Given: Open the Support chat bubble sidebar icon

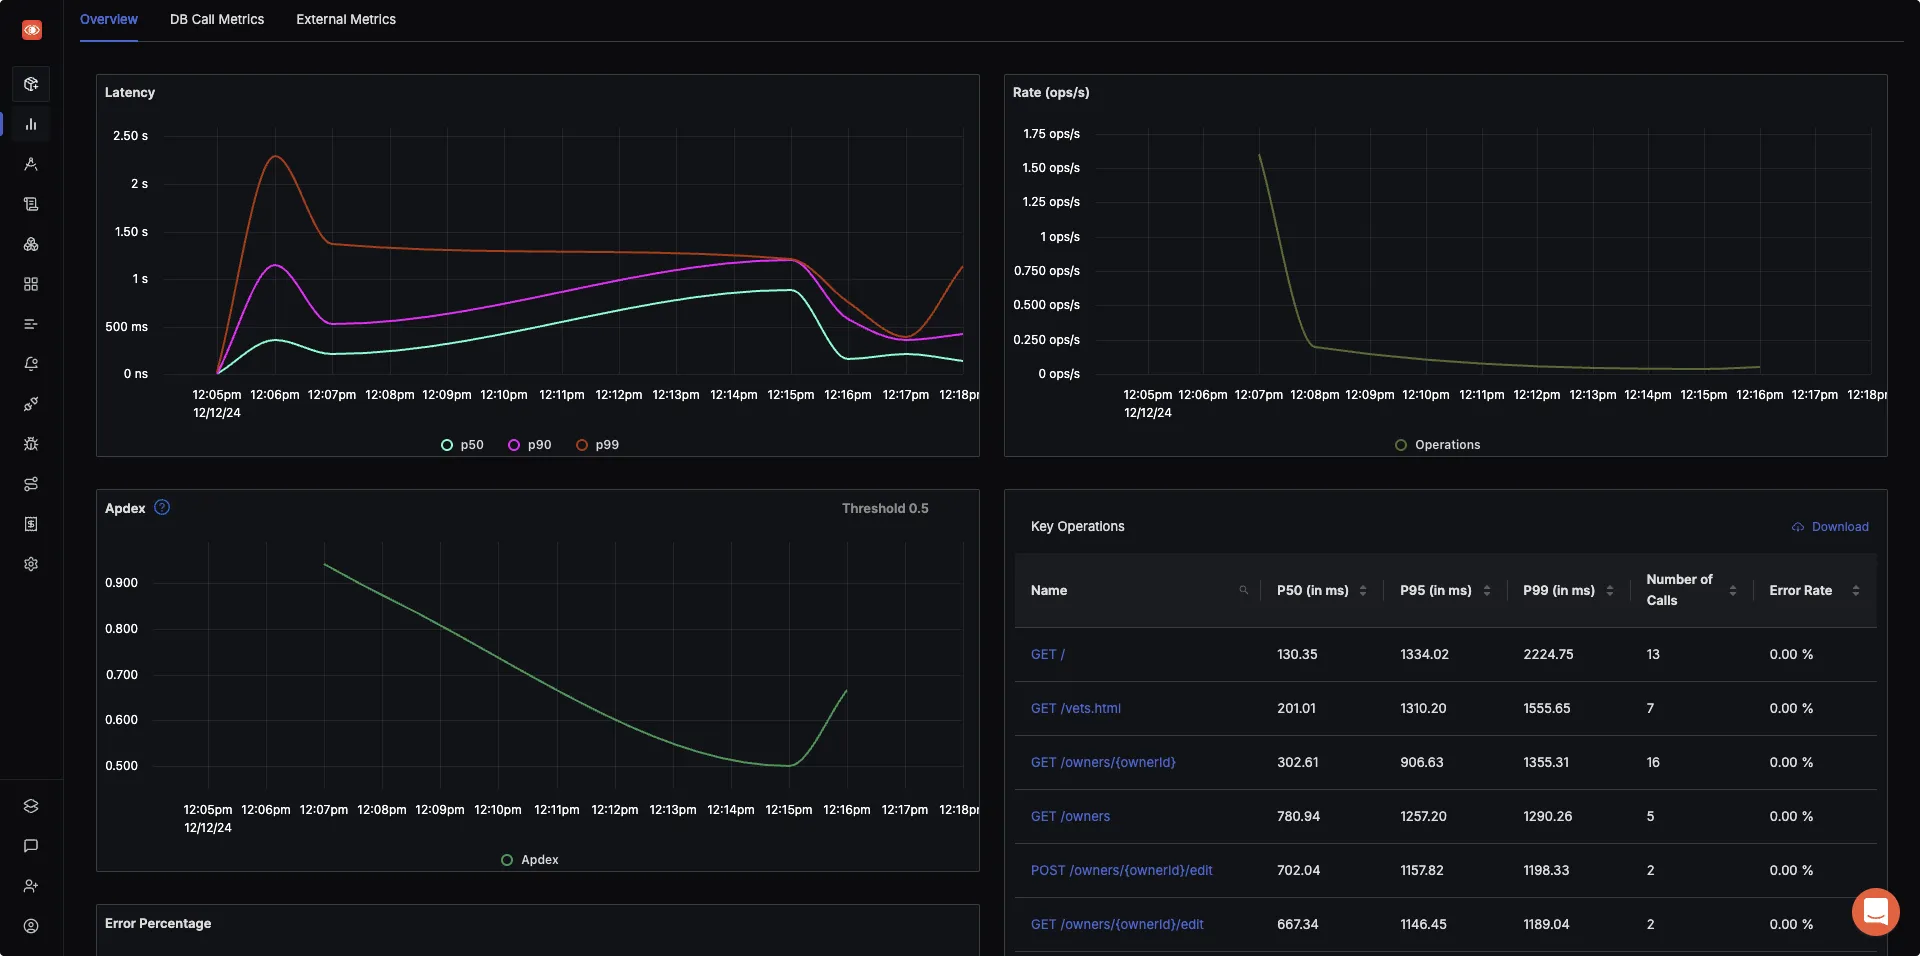Looking at the screenshot, I should coord(31,846).
